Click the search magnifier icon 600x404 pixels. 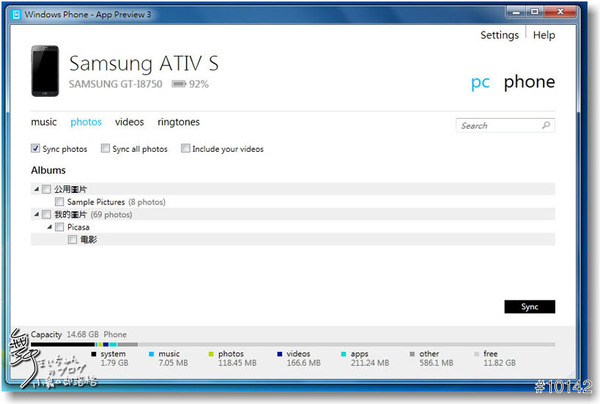coord(546,125)
